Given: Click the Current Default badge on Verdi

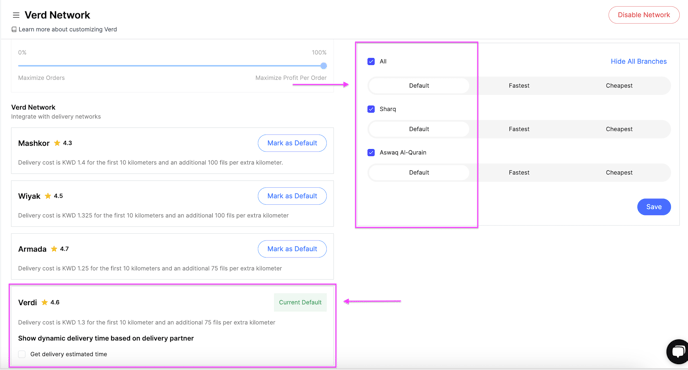Looking at the screenshot, I should click(x=300, y=302).
